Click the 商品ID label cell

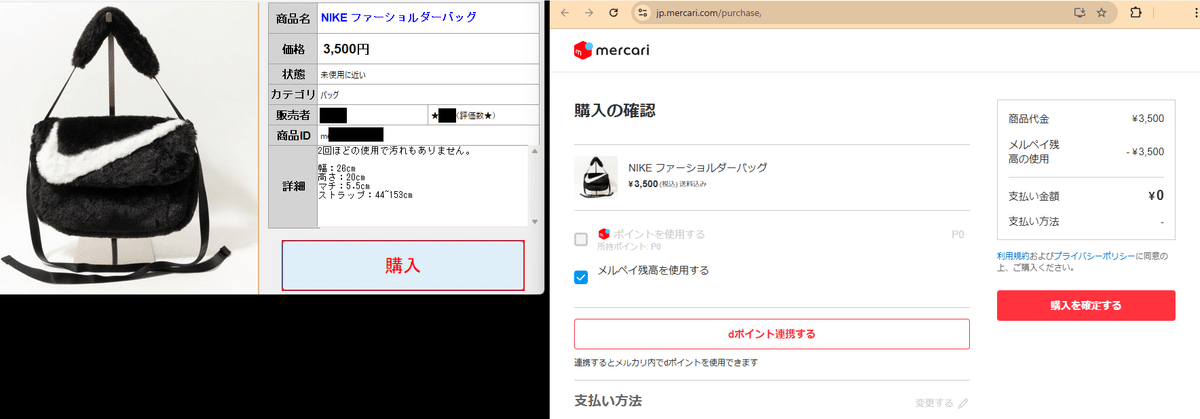[291, 135]
